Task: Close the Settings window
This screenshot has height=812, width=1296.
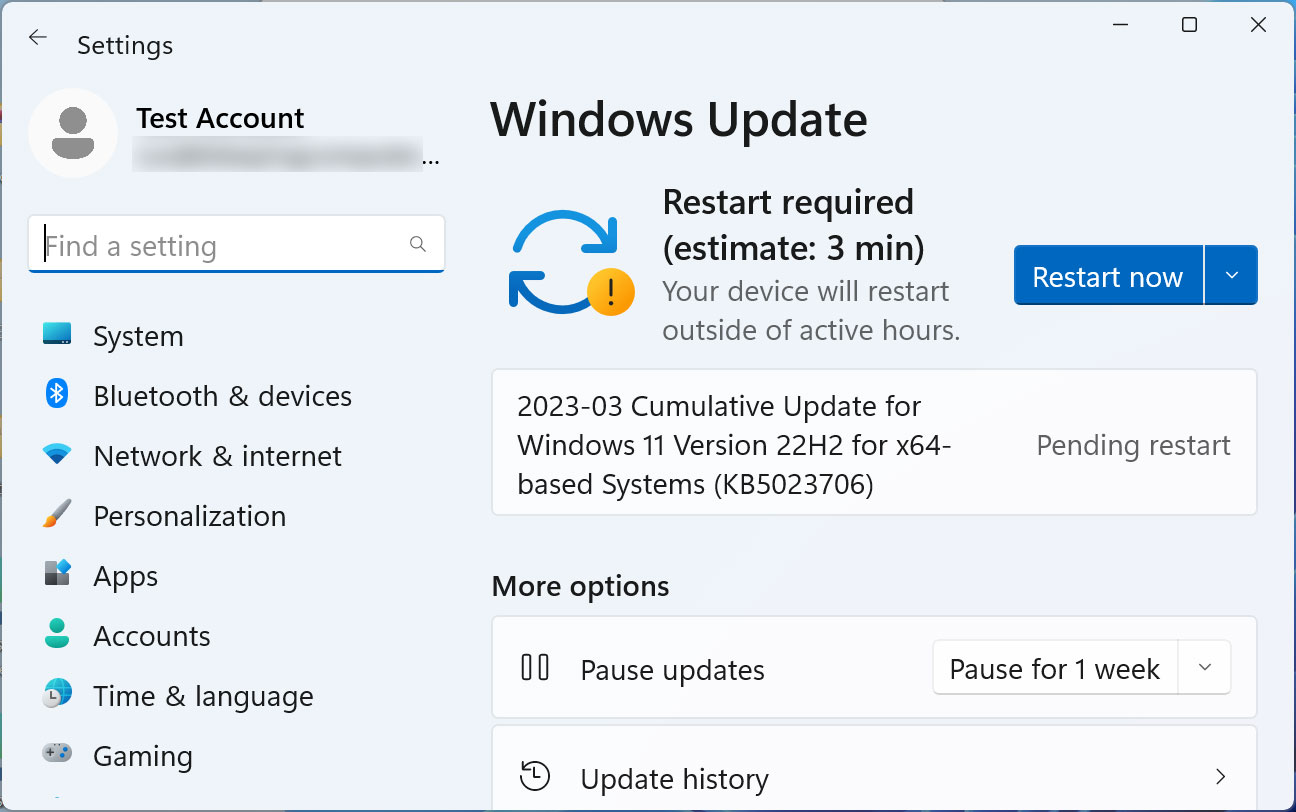Action: [1259, 25]
